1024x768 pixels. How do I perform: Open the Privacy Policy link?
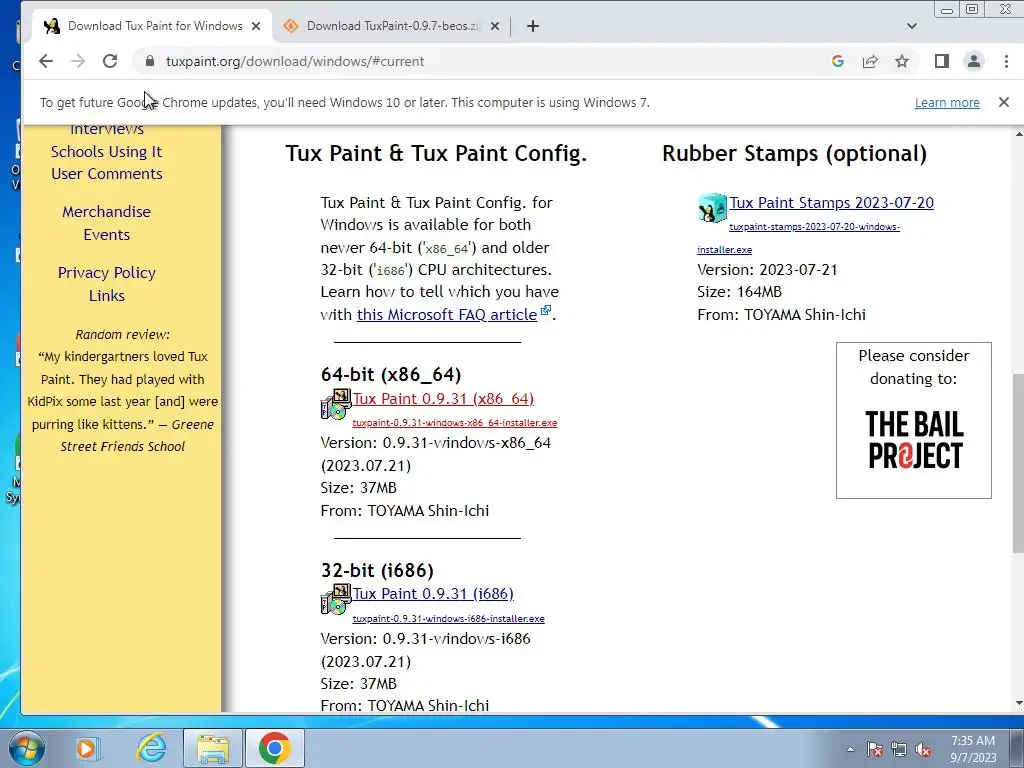pos(106,272)
